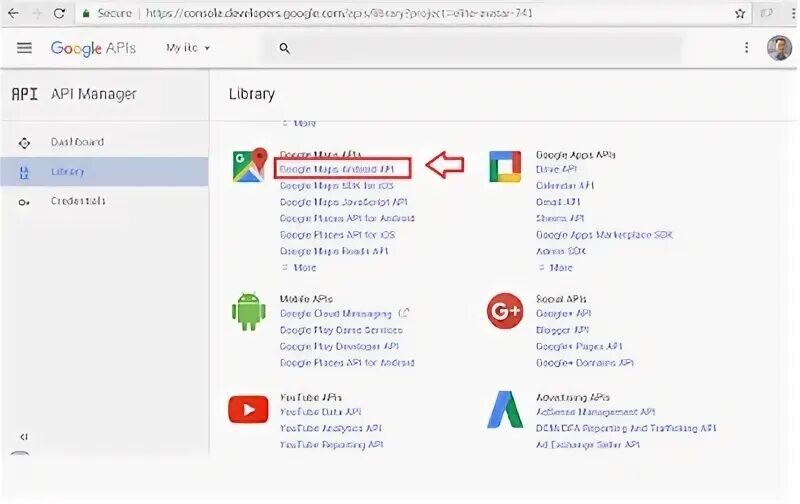Screen dimensions: 800x504
Task: Open Places API for Android under Mobile APIs
Action: tap(347, 363)
